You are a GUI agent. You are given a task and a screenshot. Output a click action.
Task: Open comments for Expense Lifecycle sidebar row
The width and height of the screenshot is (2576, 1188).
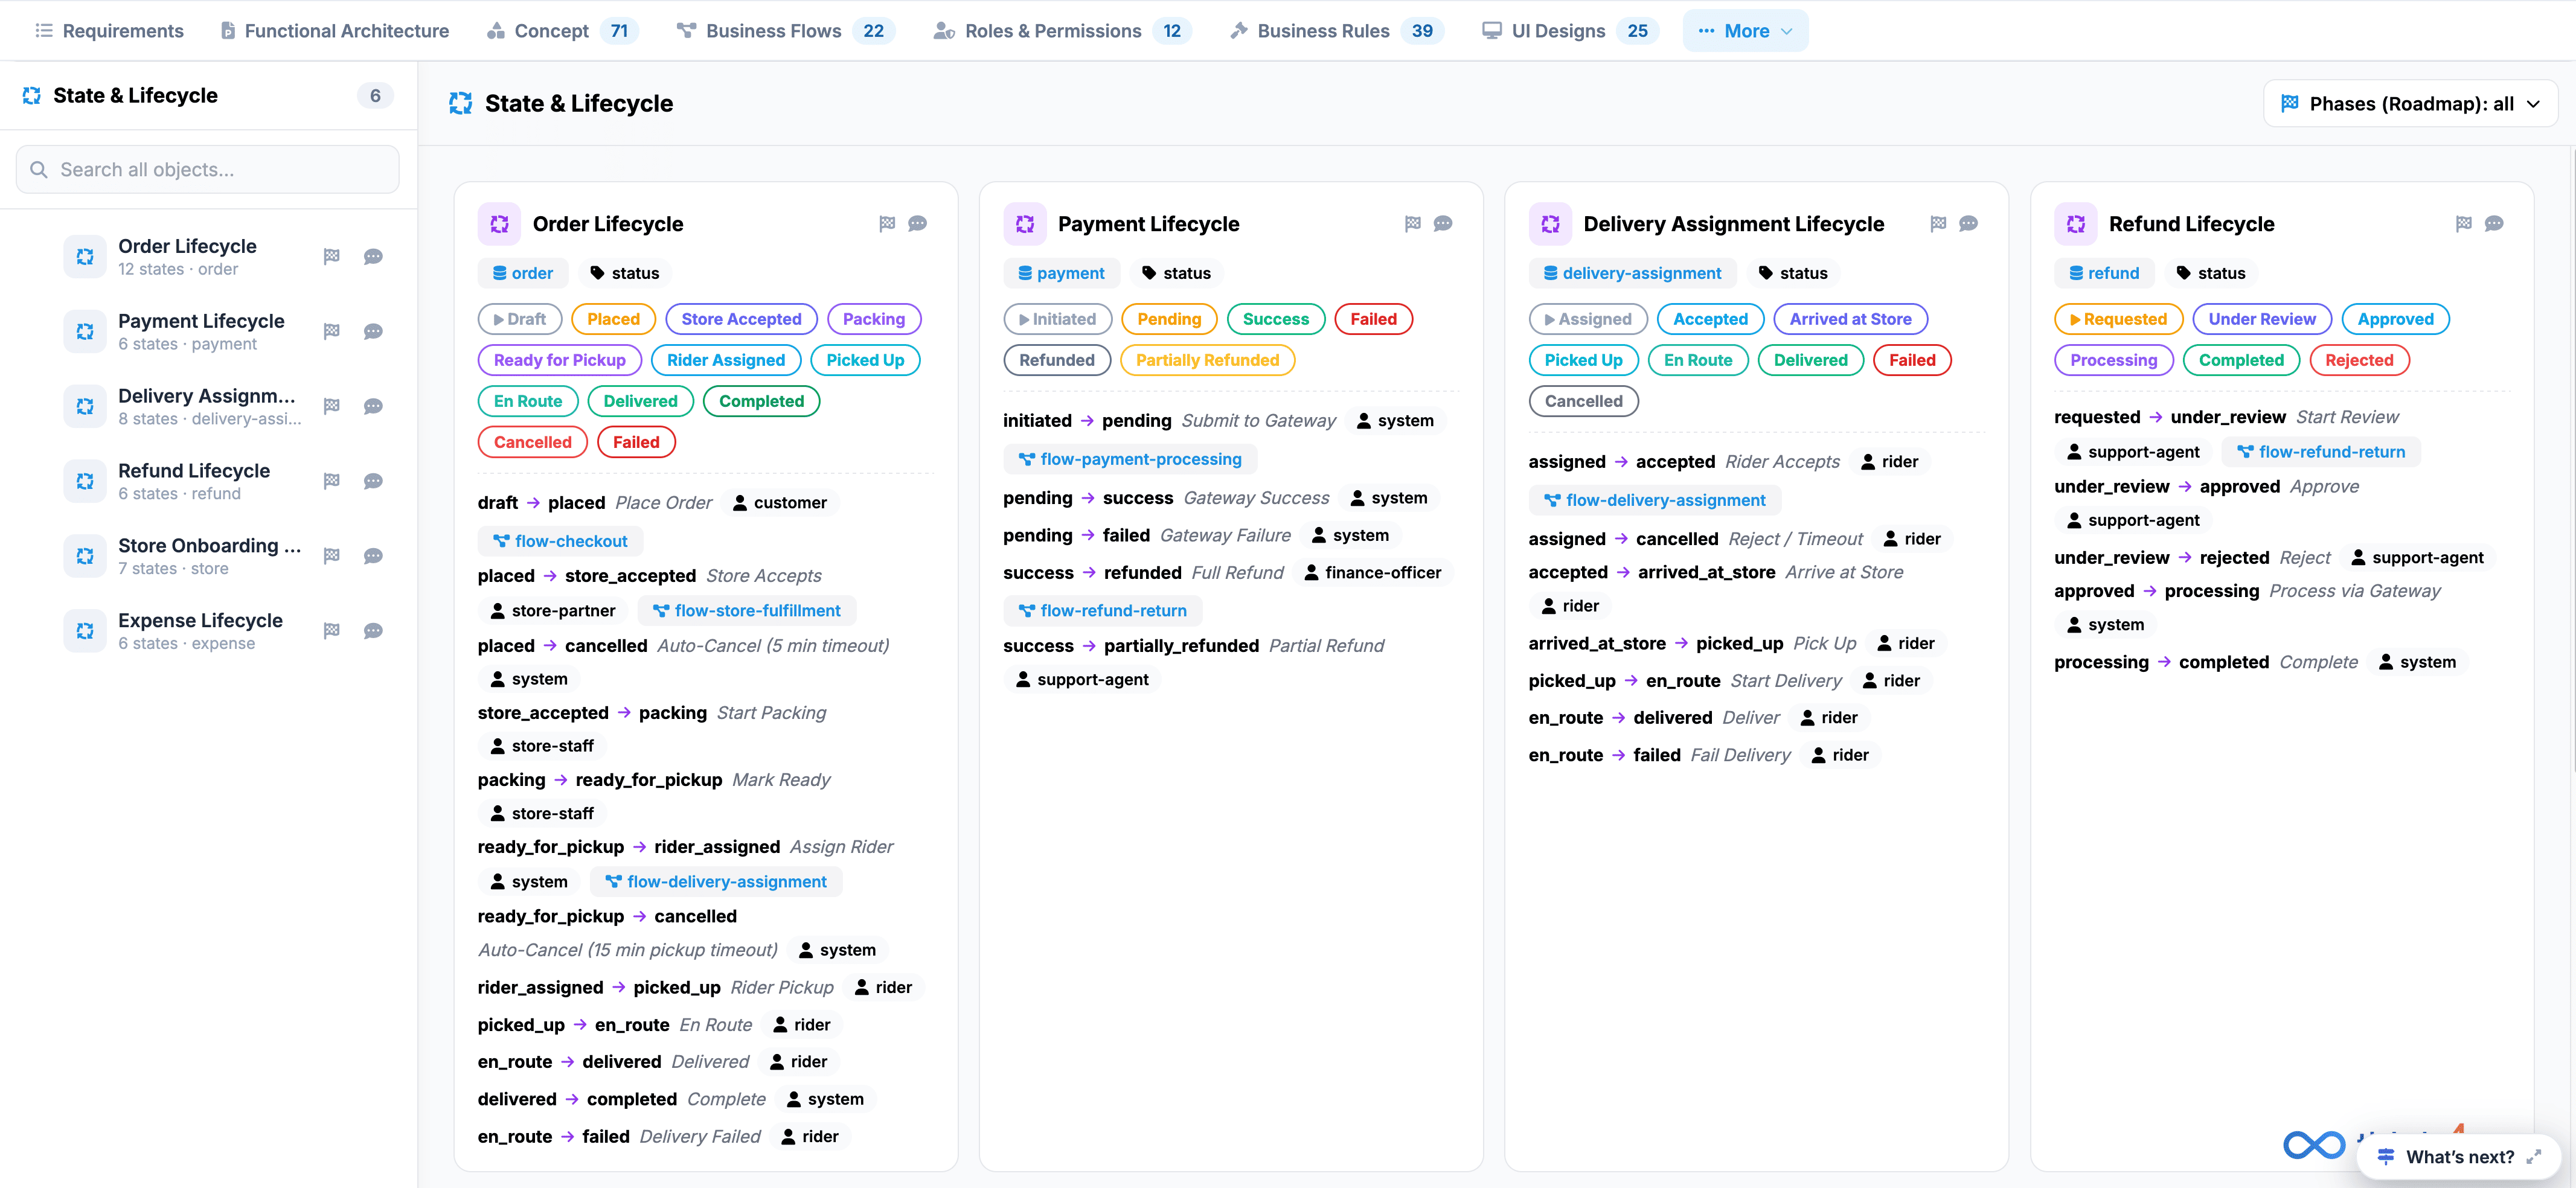pyautogui.click(x=373, y=631)
